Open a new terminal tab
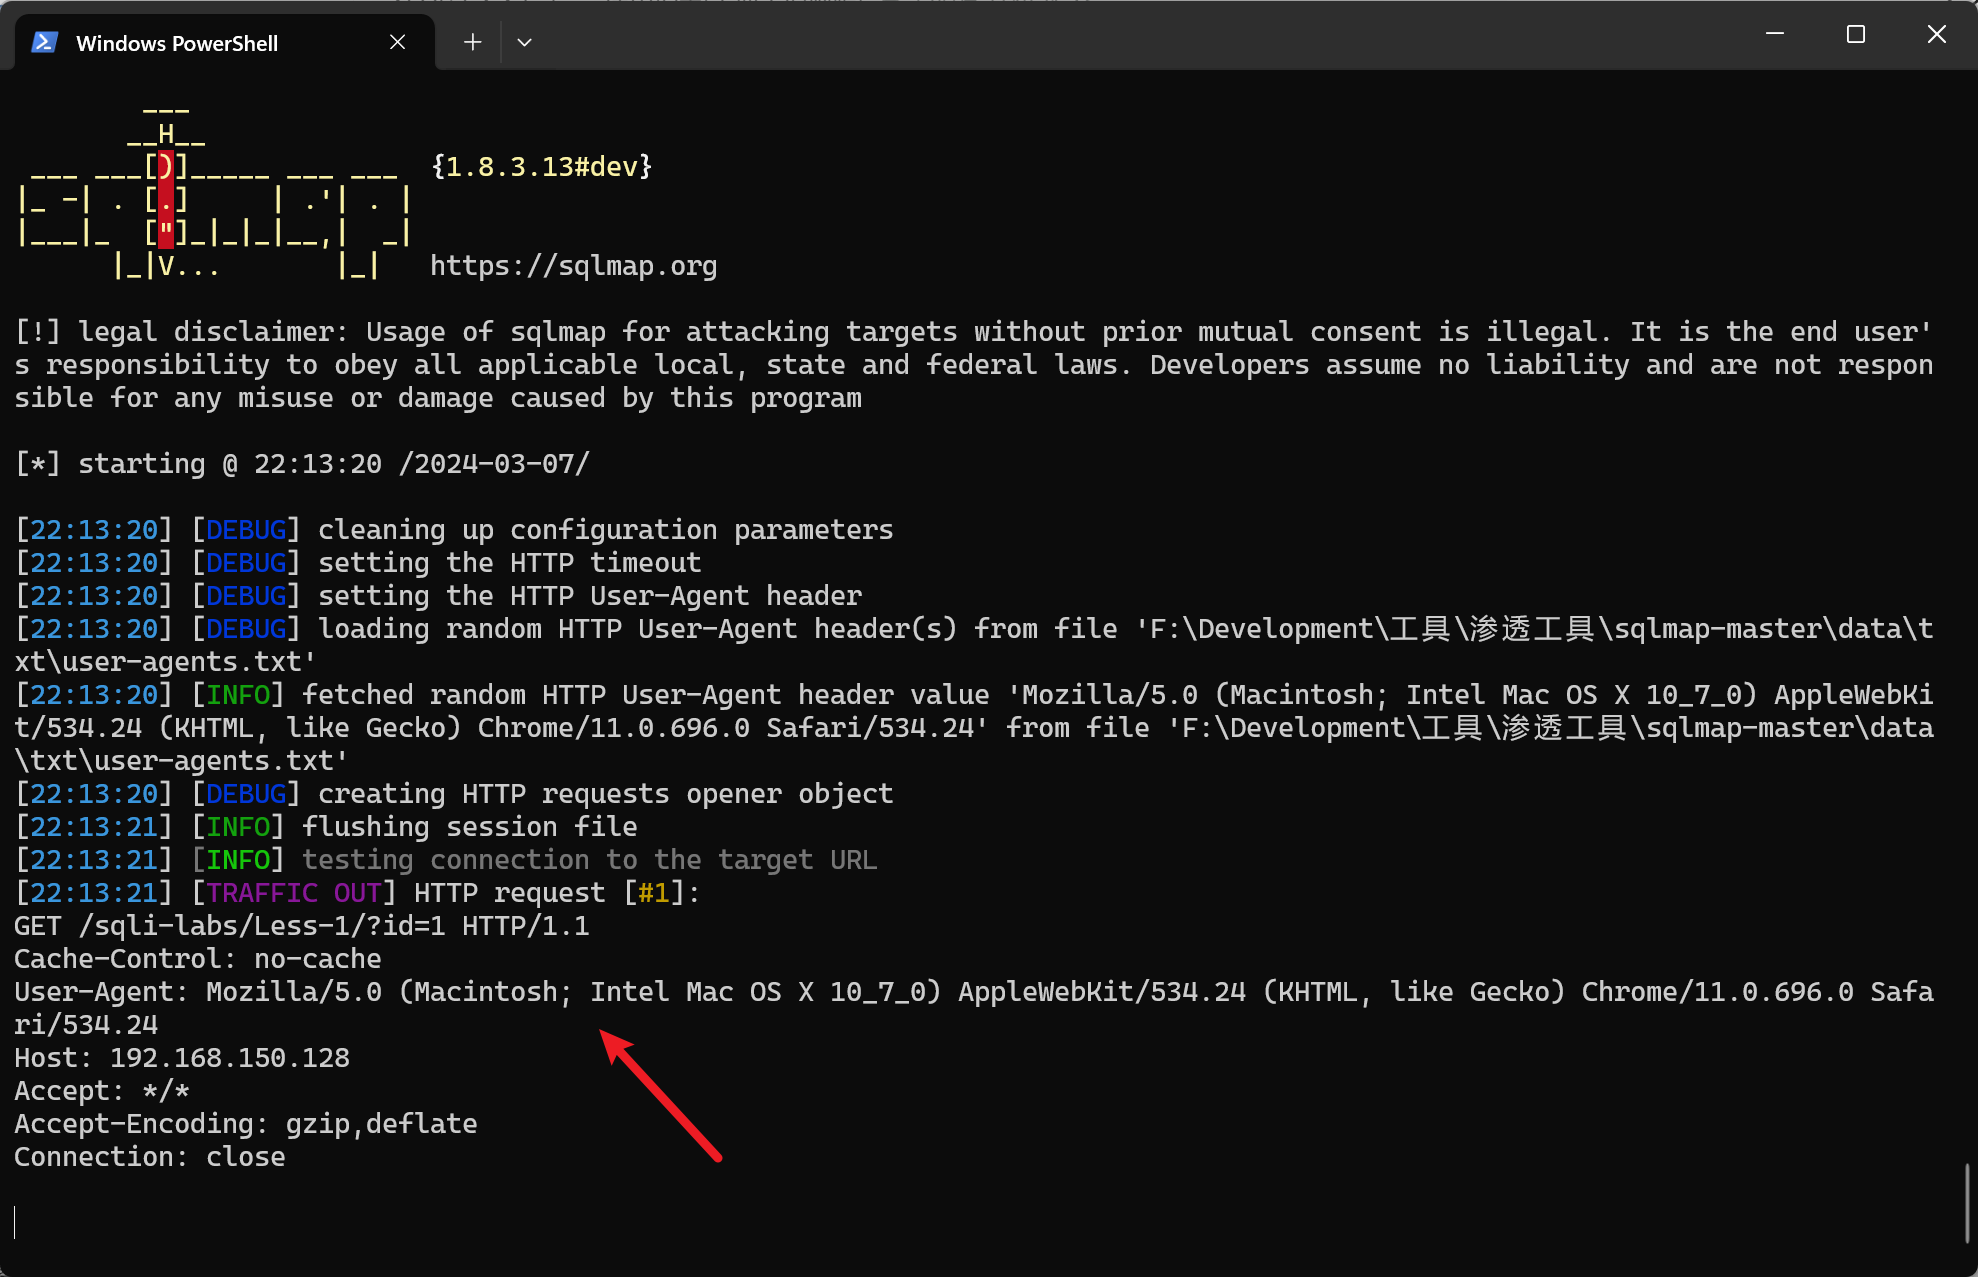1978x1277 pixels. coord(473,42)
